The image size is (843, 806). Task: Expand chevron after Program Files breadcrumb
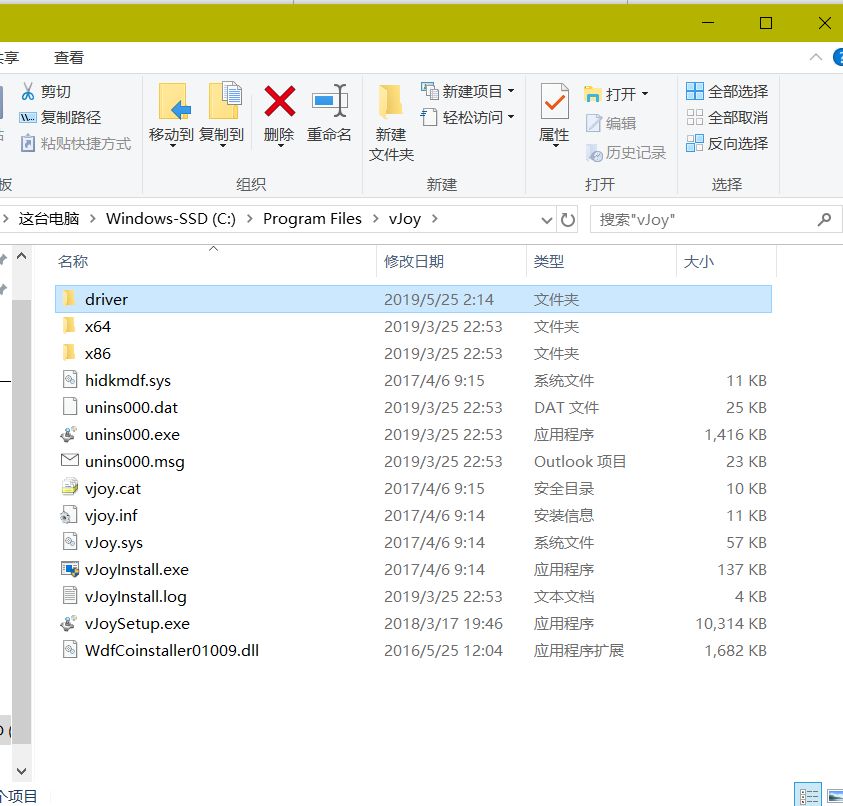pyautogui.click(x=375, y=219)
